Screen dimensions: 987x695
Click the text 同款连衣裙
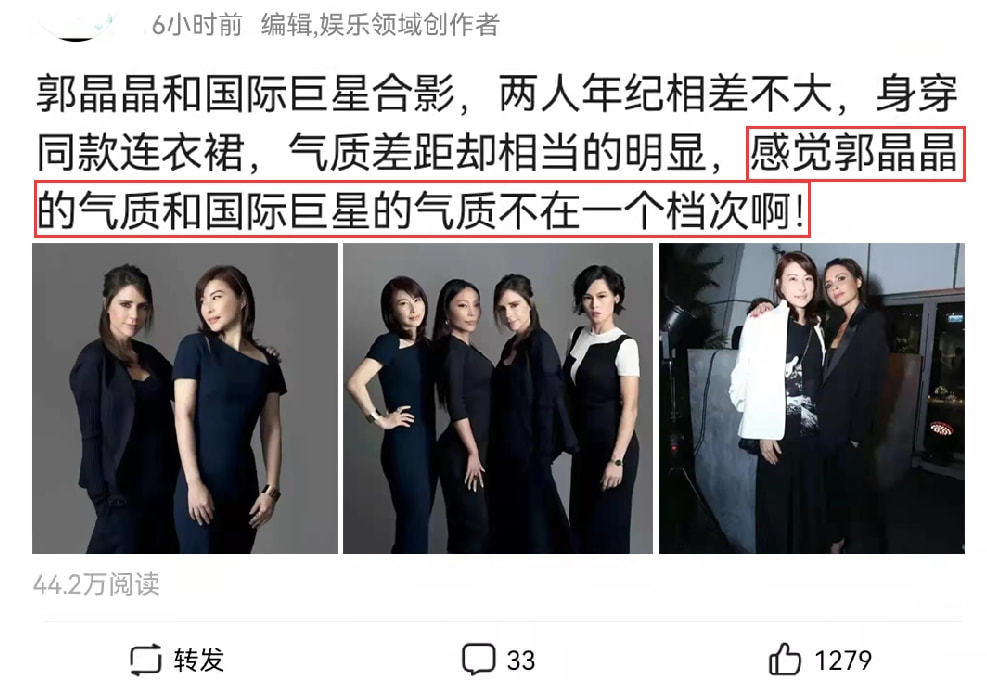coord(141,153)
